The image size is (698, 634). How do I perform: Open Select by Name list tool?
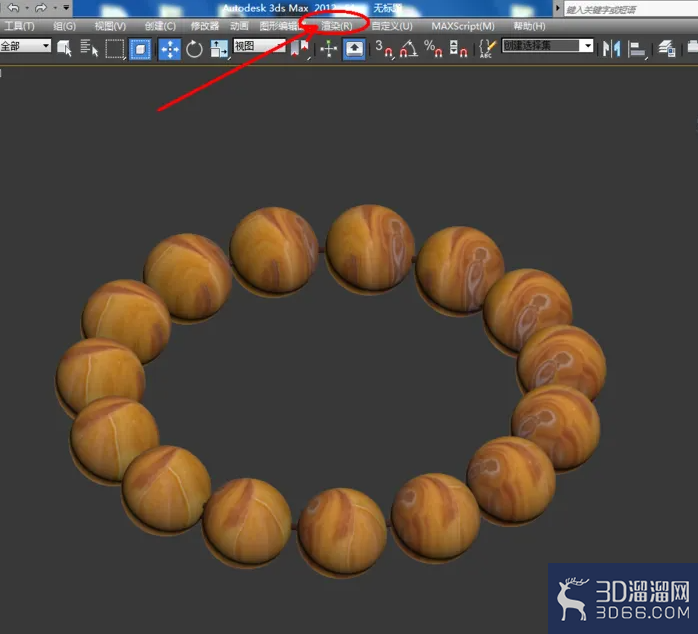(89, 49)
